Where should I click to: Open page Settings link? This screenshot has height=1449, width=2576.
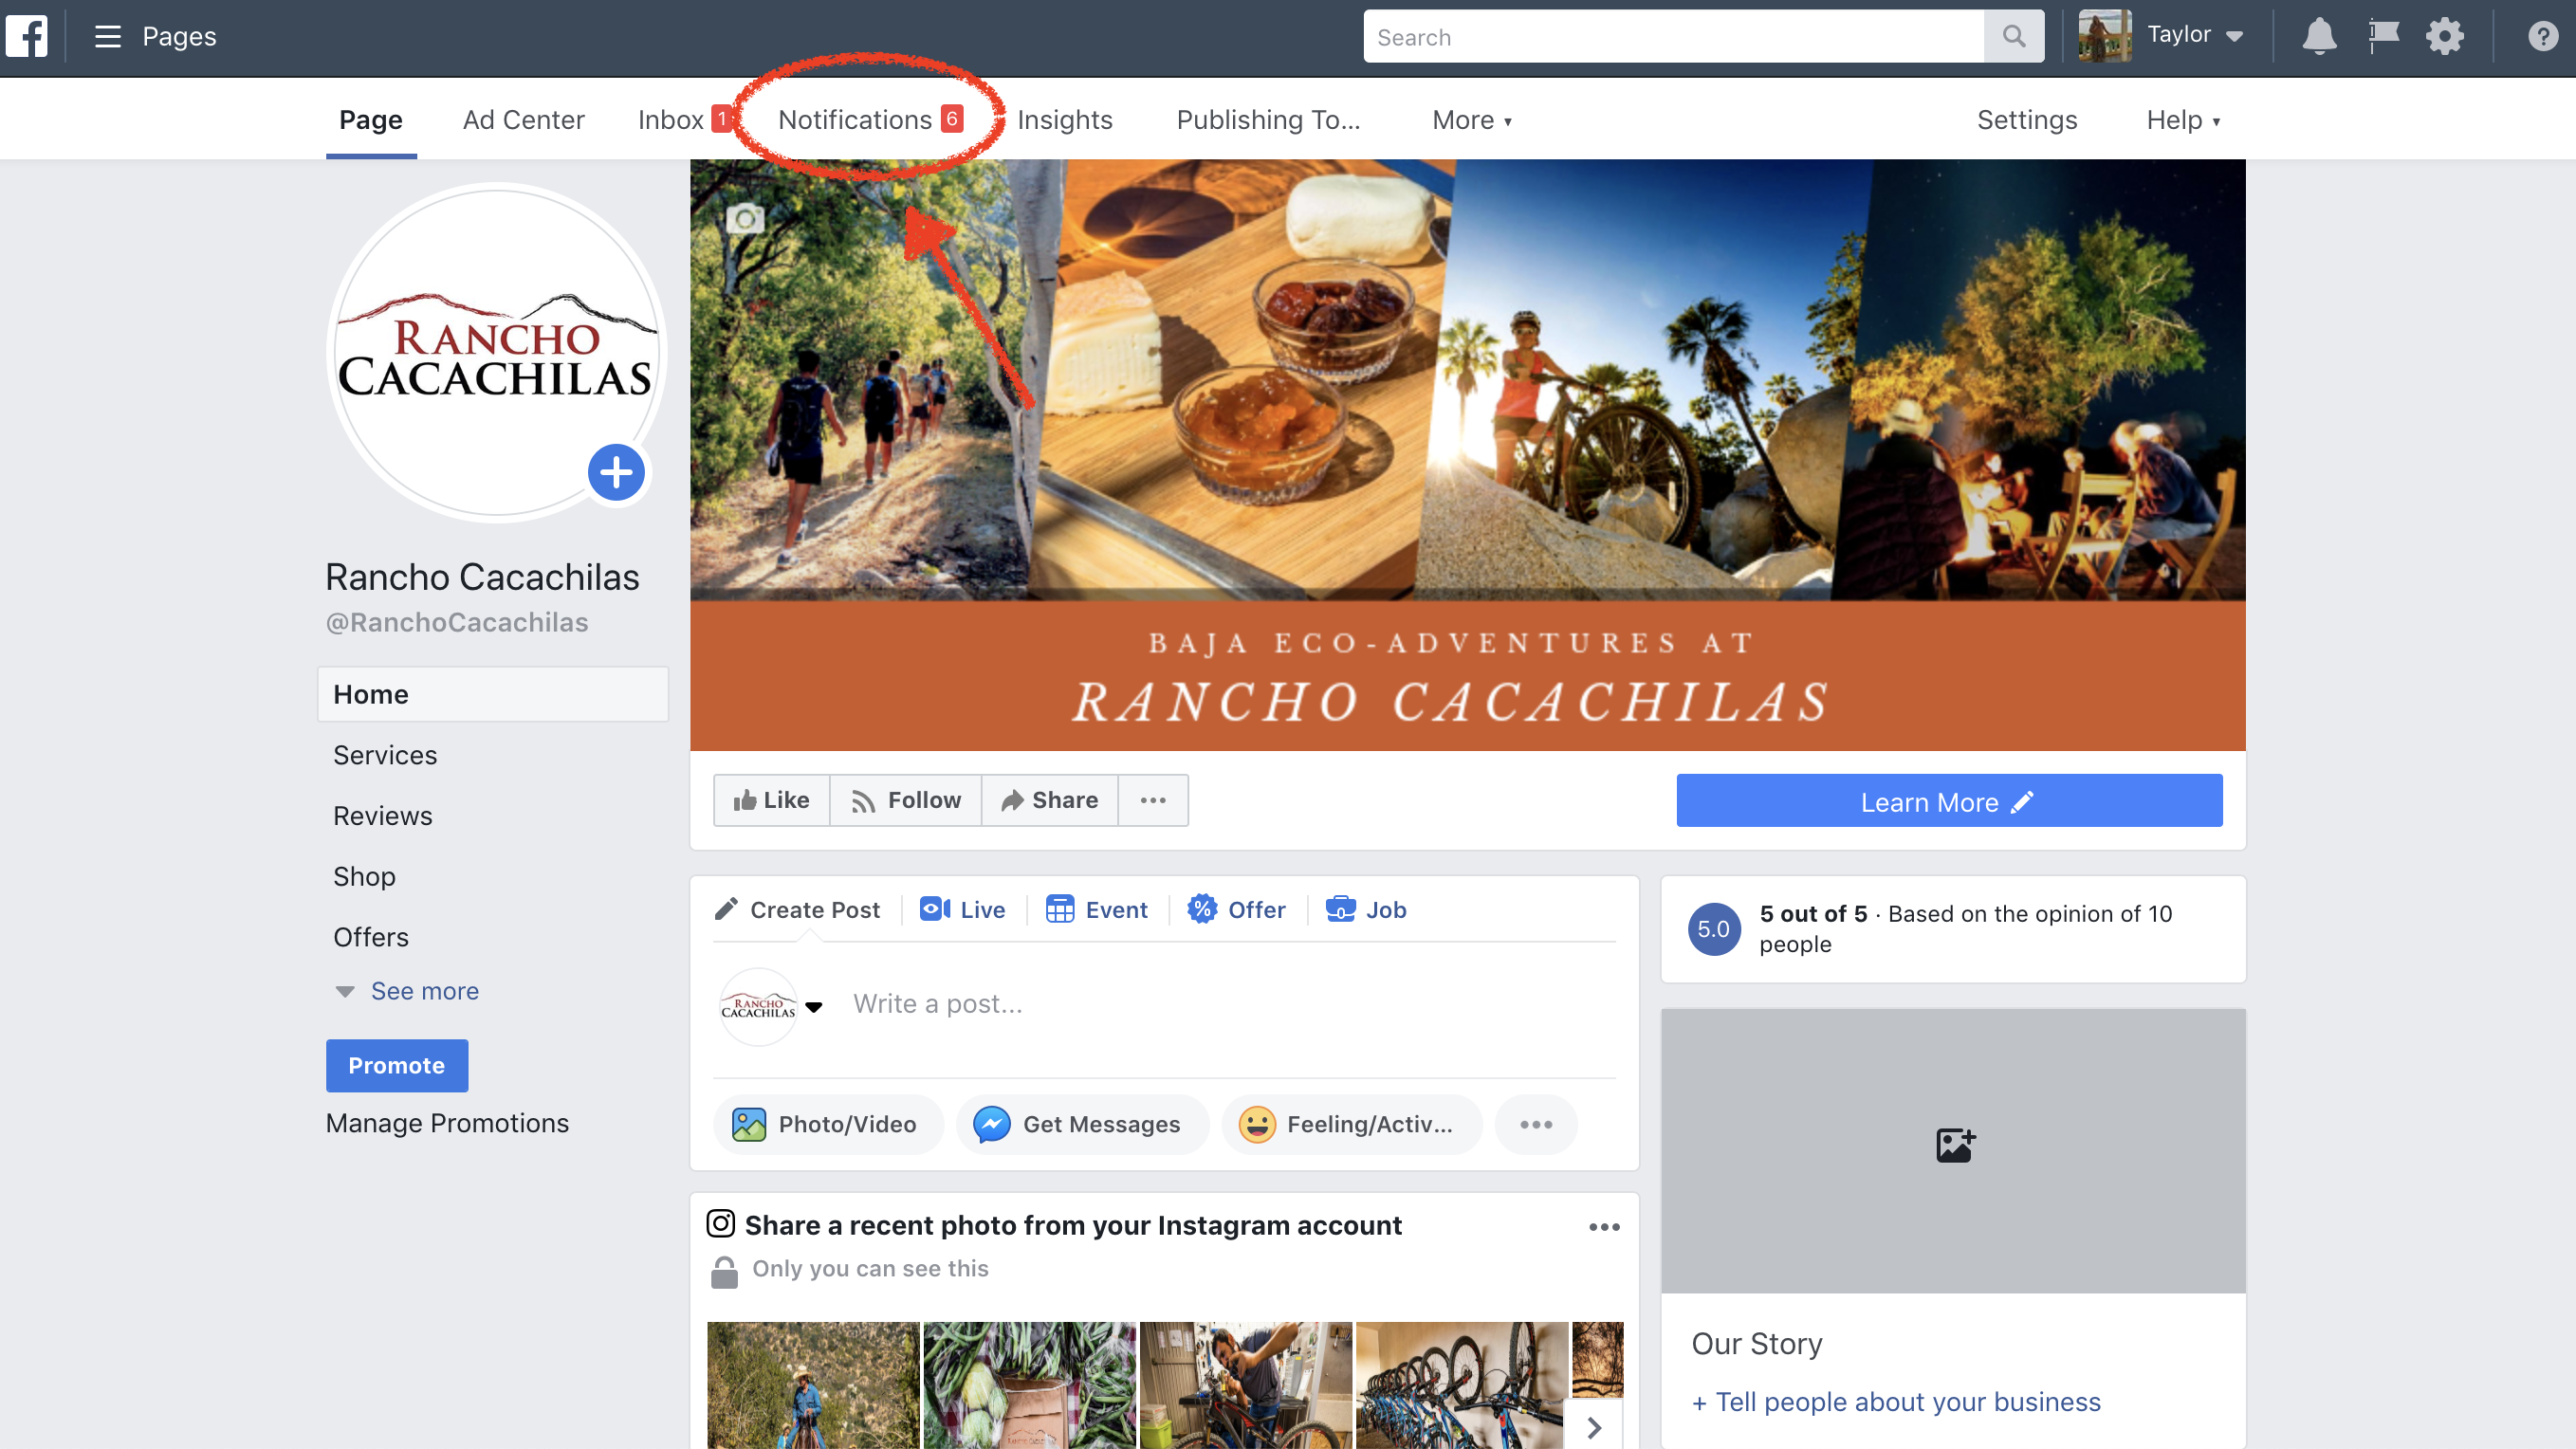click(2026, 120)
